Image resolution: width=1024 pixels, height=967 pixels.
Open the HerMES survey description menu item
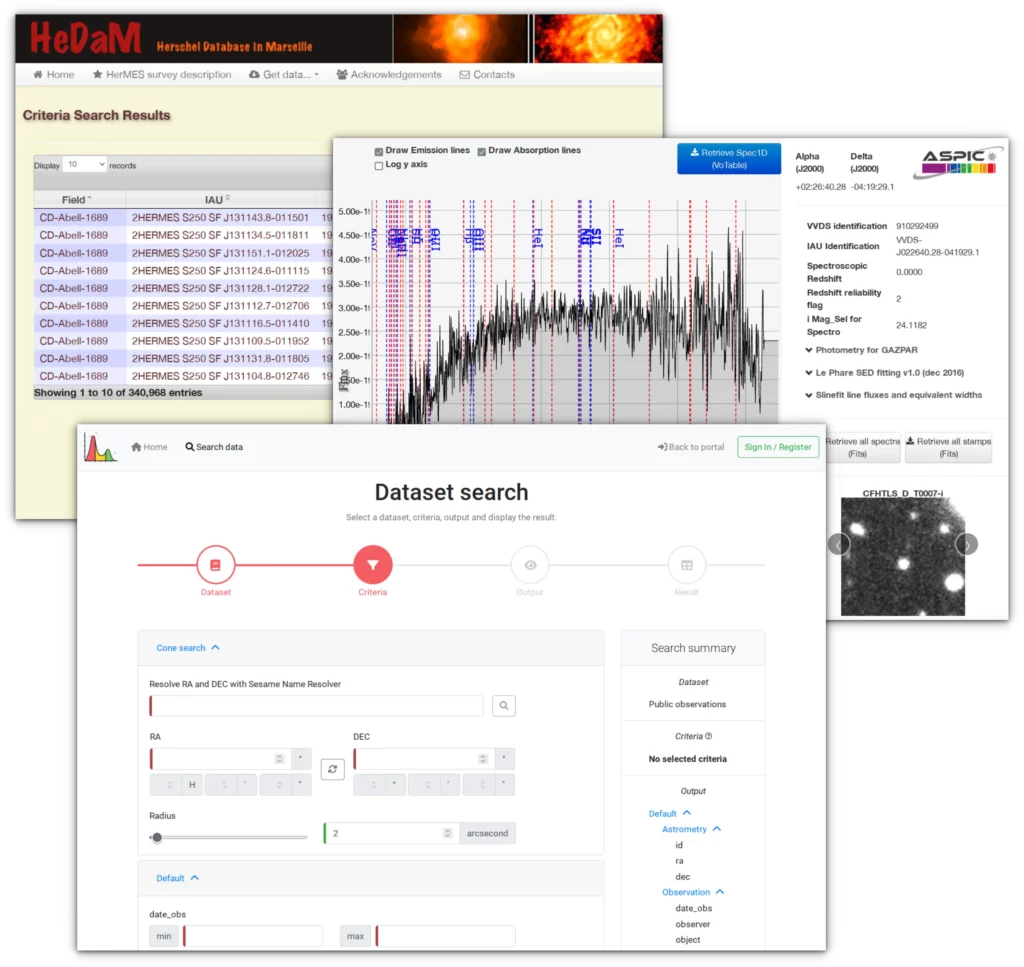point(161,75)
